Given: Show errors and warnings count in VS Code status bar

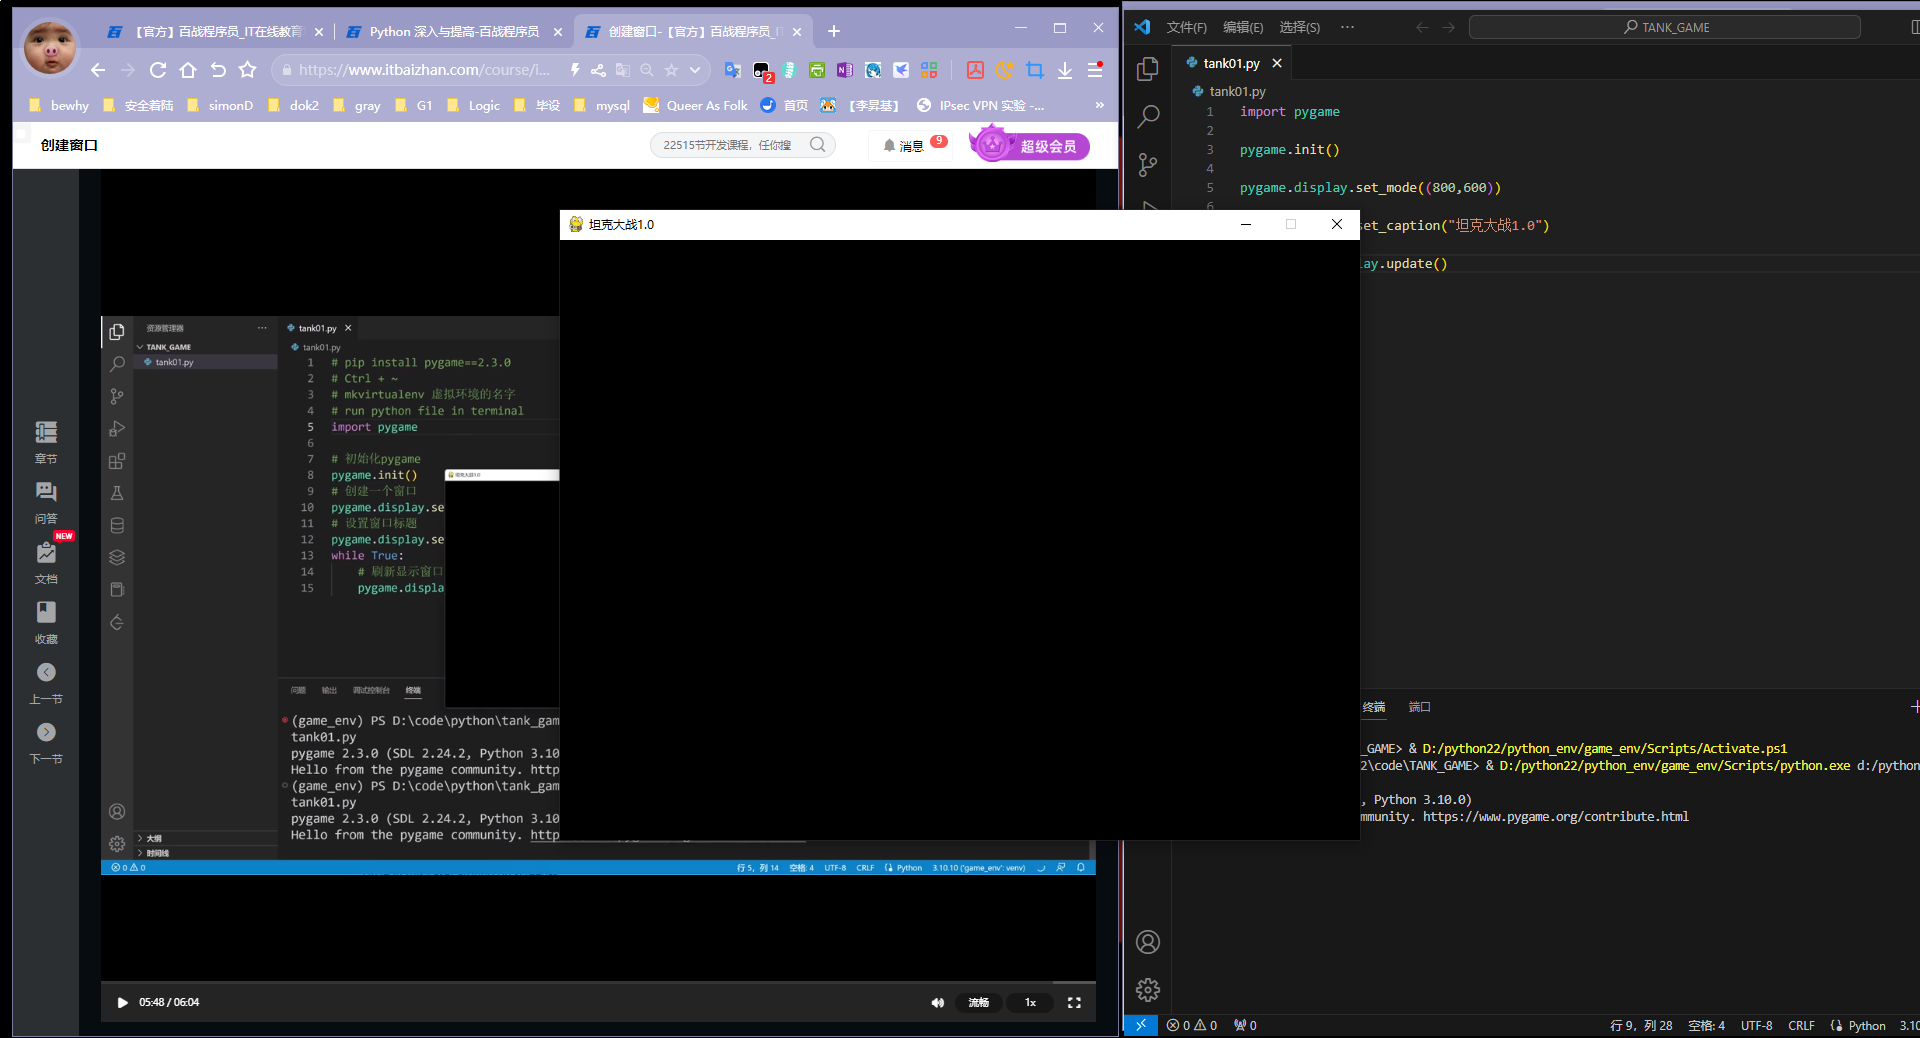Looking at the screenshot, I should [1191, 1025].
